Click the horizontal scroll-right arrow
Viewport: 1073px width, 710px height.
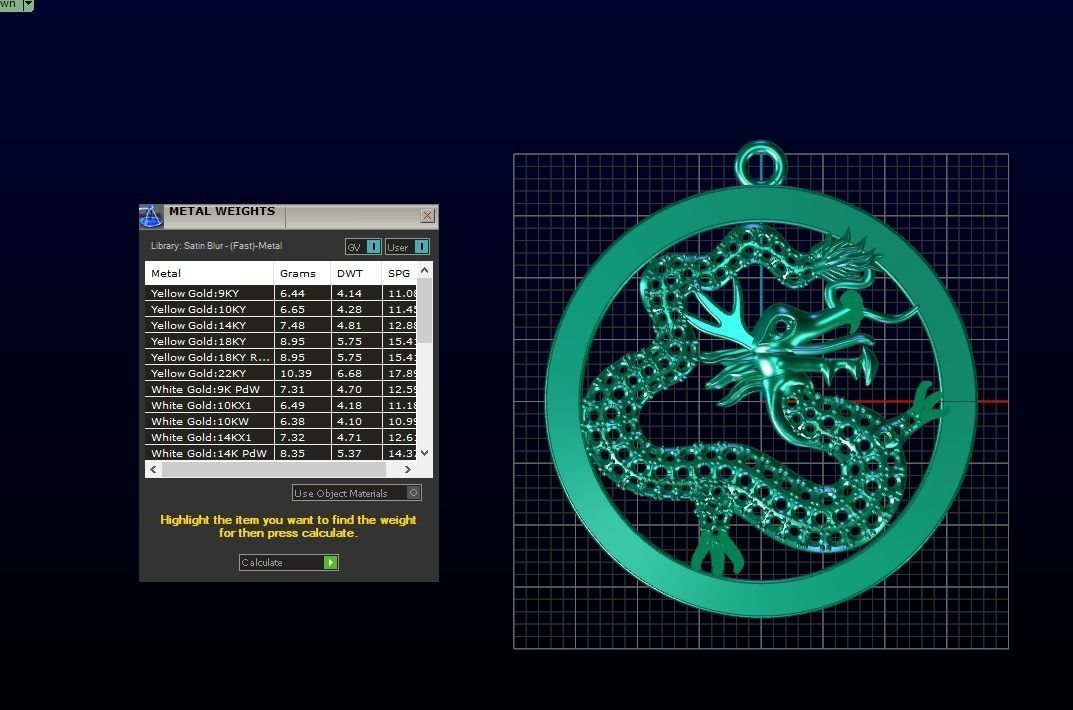(x=408, y=469)
